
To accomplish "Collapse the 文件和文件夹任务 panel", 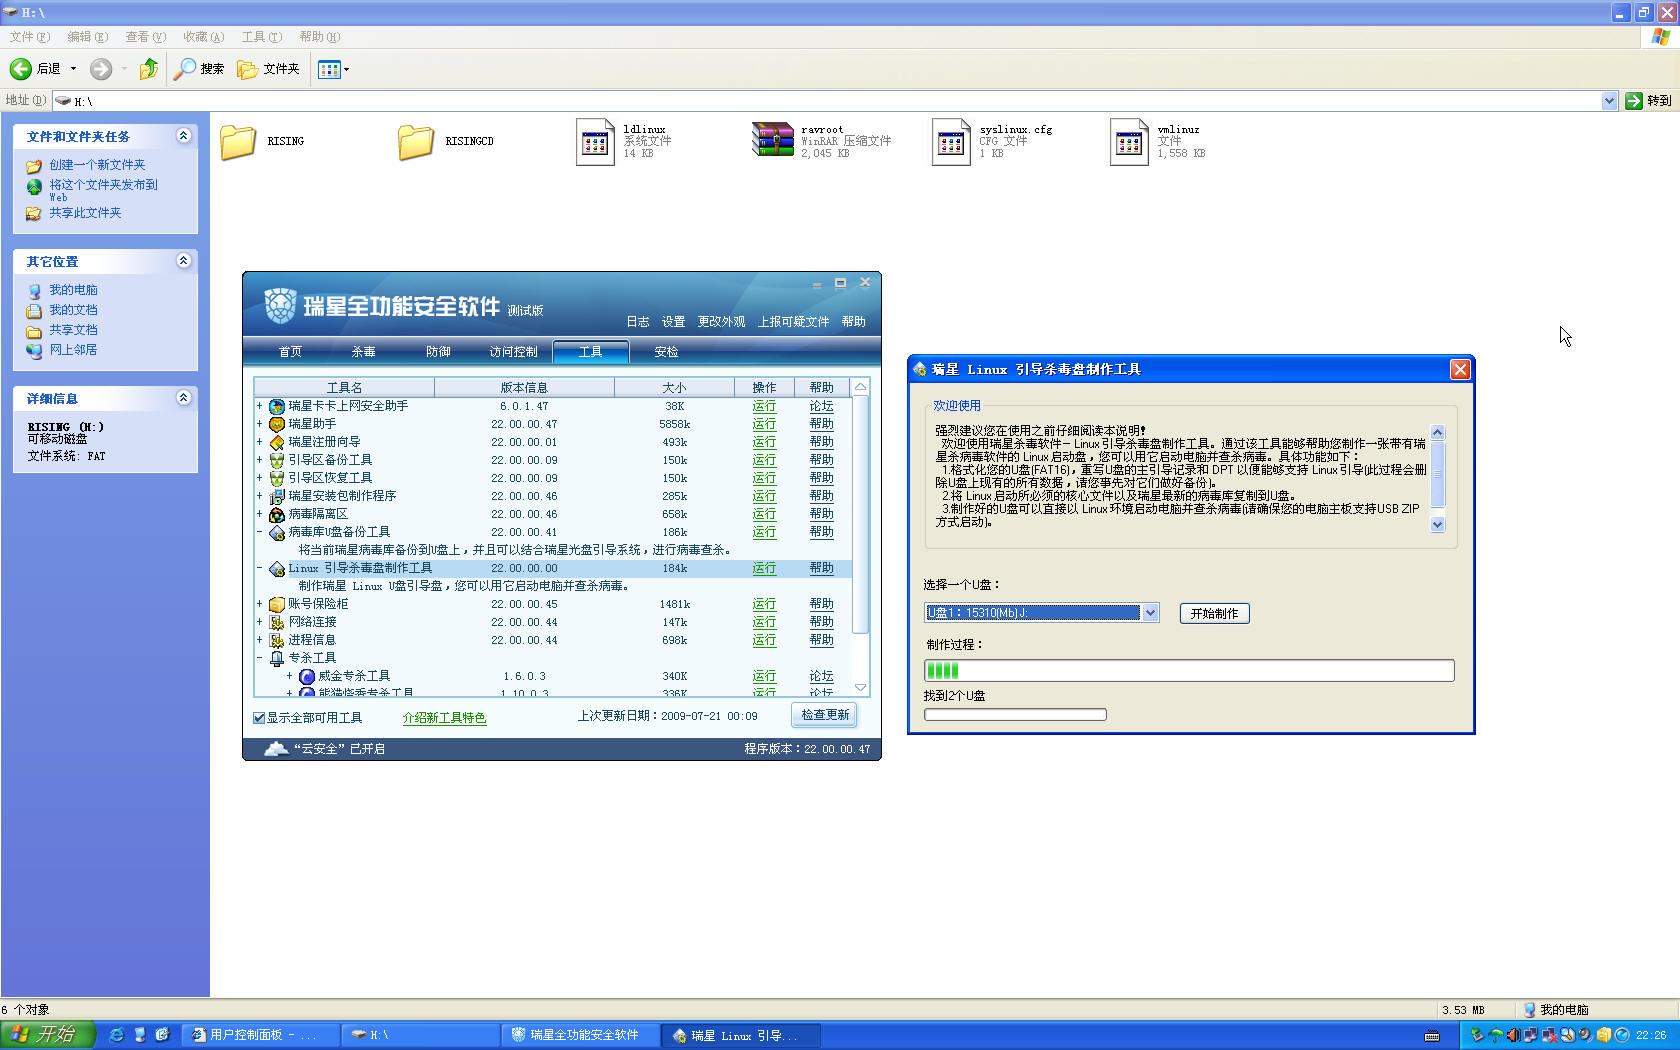I will [x=183, y=136].
